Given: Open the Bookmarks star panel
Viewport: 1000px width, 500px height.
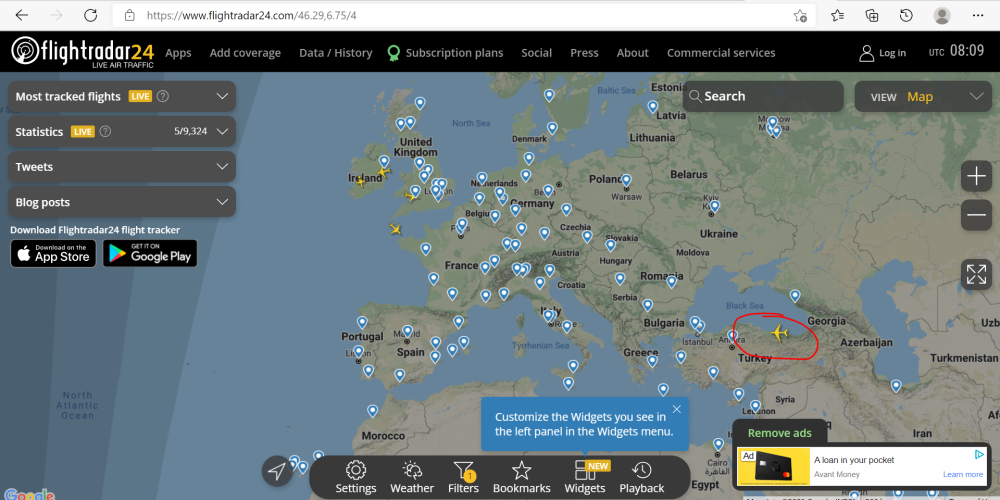Looking at the screenshot, I should pyautogui.click(x=521, y=476).
